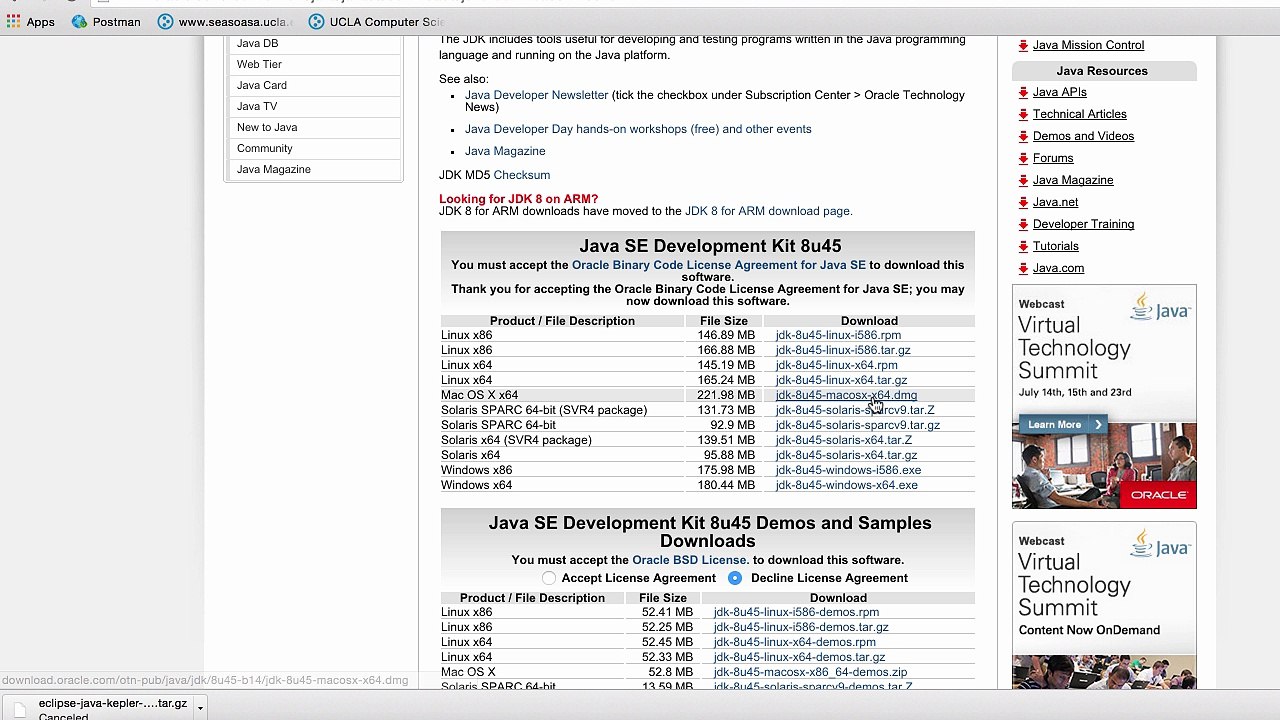Screen dimensions: 1280x720
Task: Open the Technical Articles resource link
Action: click(x=1080, y=114)
